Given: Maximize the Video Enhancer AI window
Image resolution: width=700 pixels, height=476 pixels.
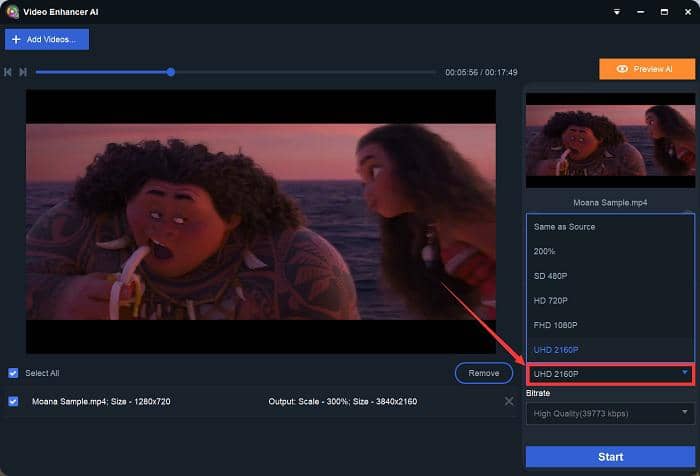Looking at the screenshot, I should (664, 12).
